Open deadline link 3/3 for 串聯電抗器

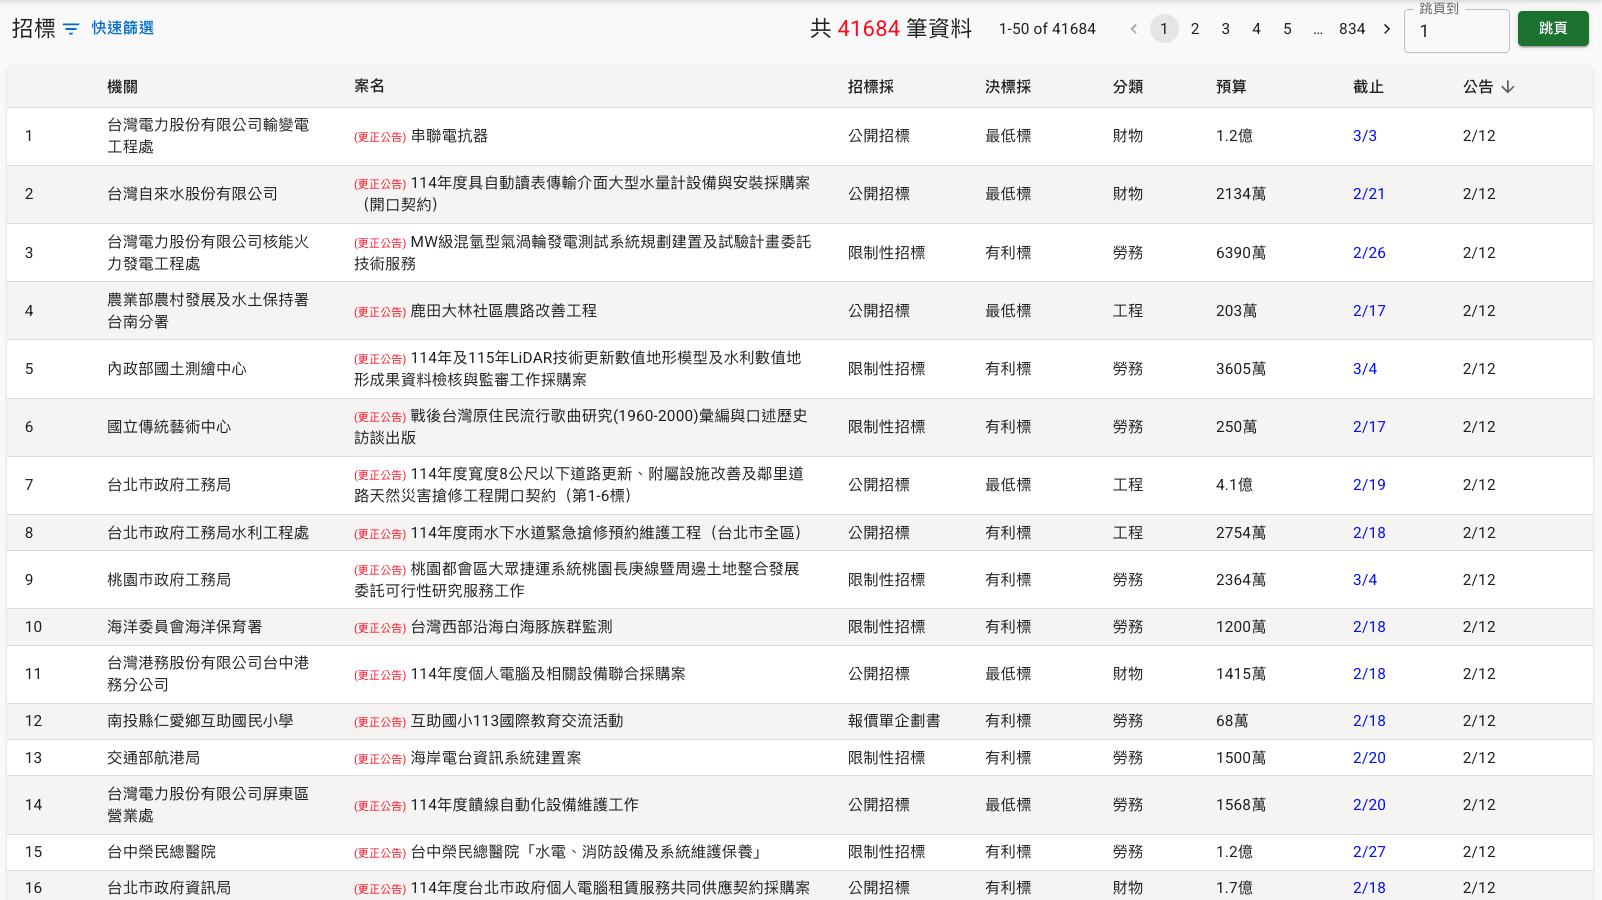tap(1365, 136)
